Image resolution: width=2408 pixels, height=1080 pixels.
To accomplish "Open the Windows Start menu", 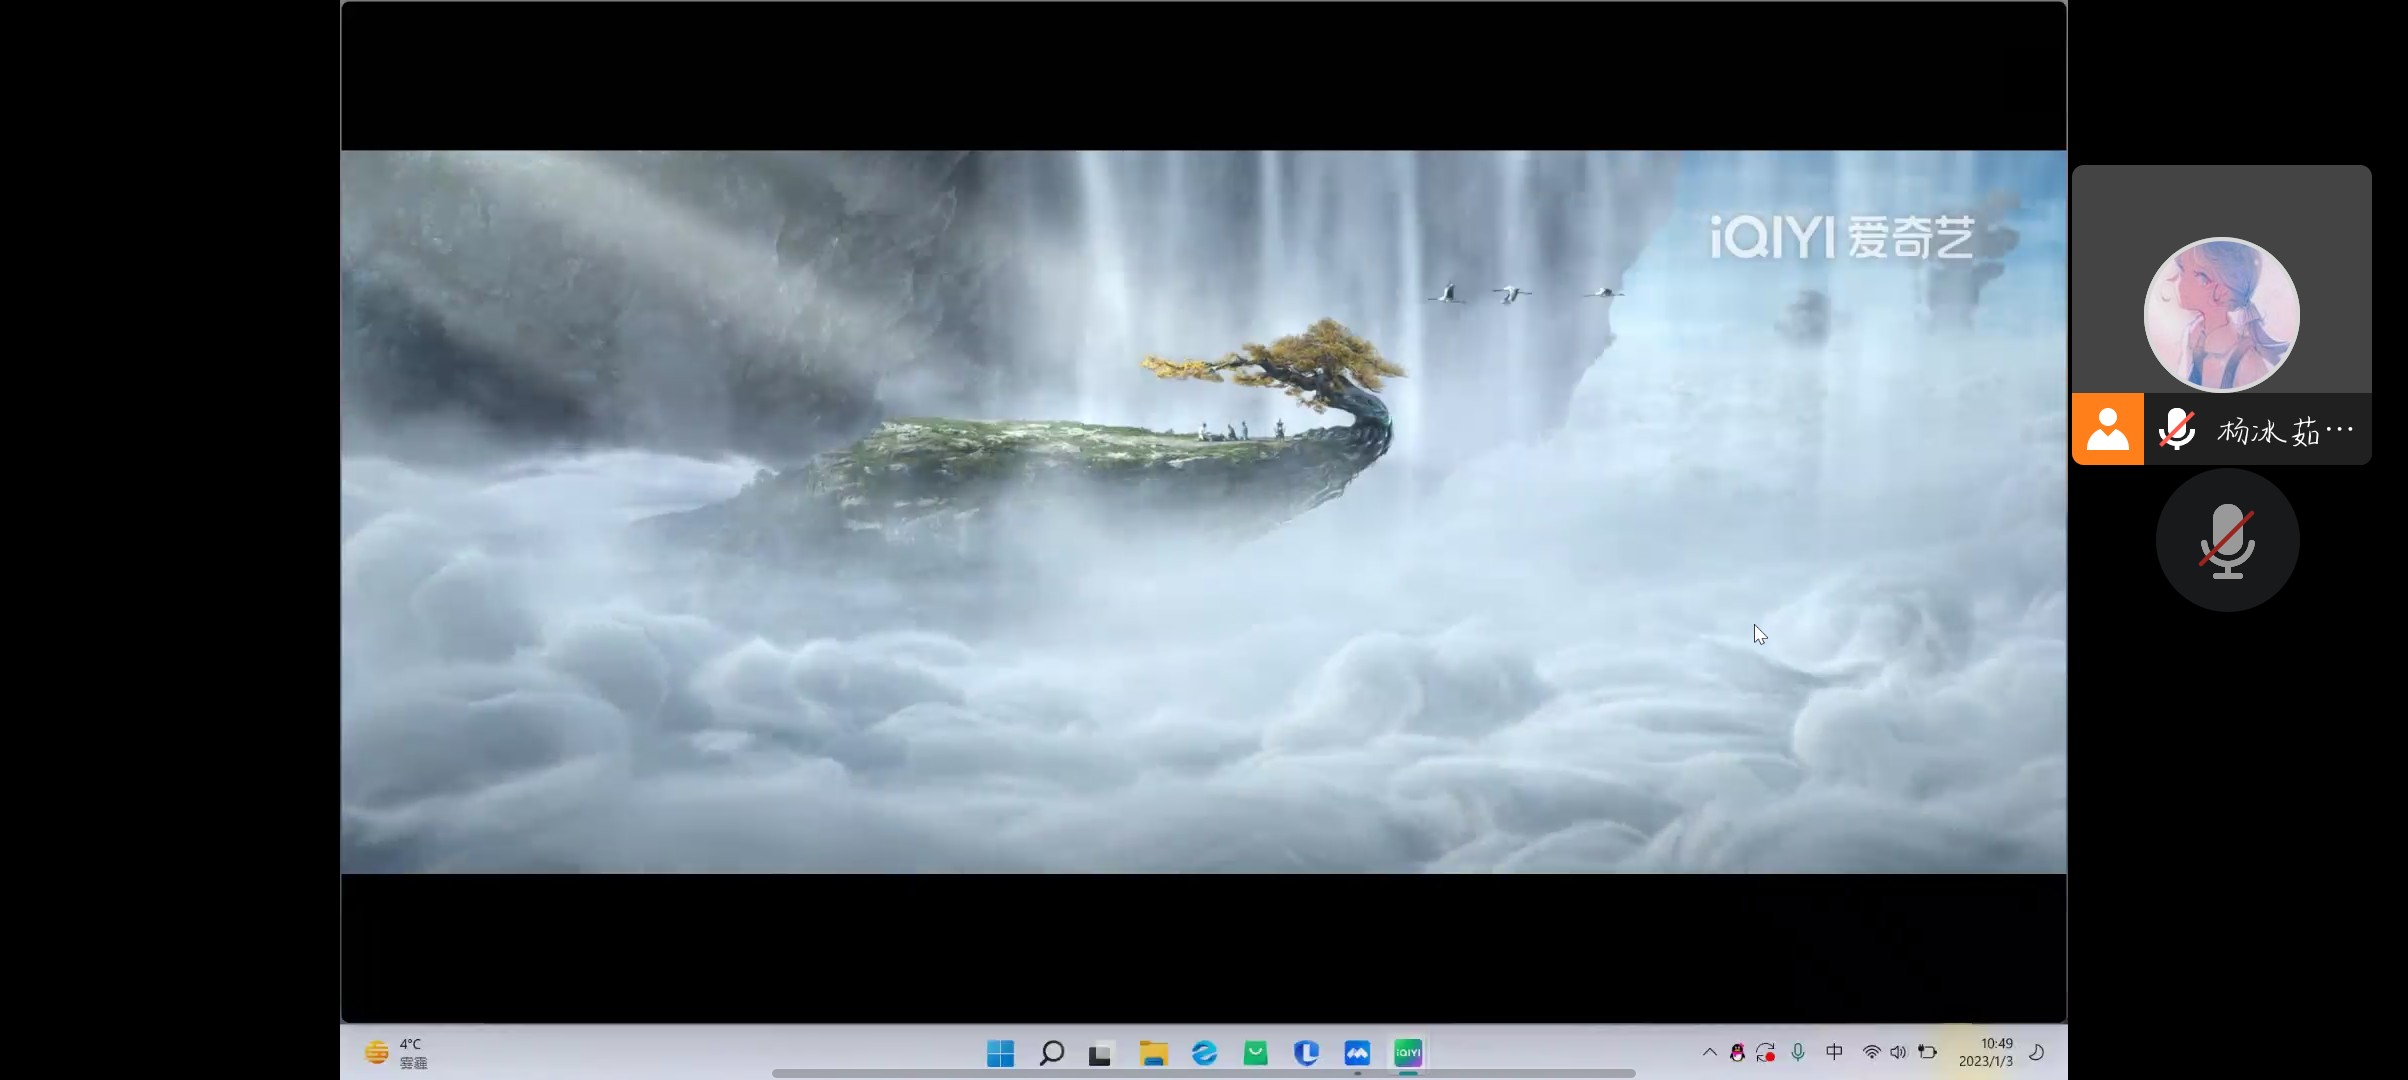I will (x=1000, y=1053).
